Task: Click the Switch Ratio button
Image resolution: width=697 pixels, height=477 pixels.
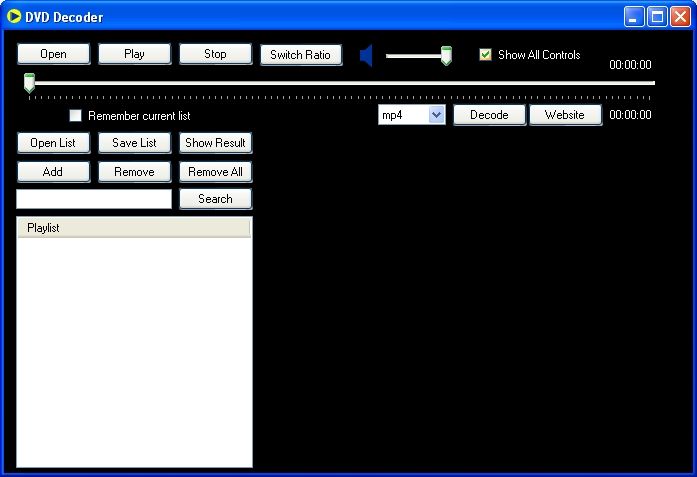Action: pyautogui.click(x=301, y=55)
